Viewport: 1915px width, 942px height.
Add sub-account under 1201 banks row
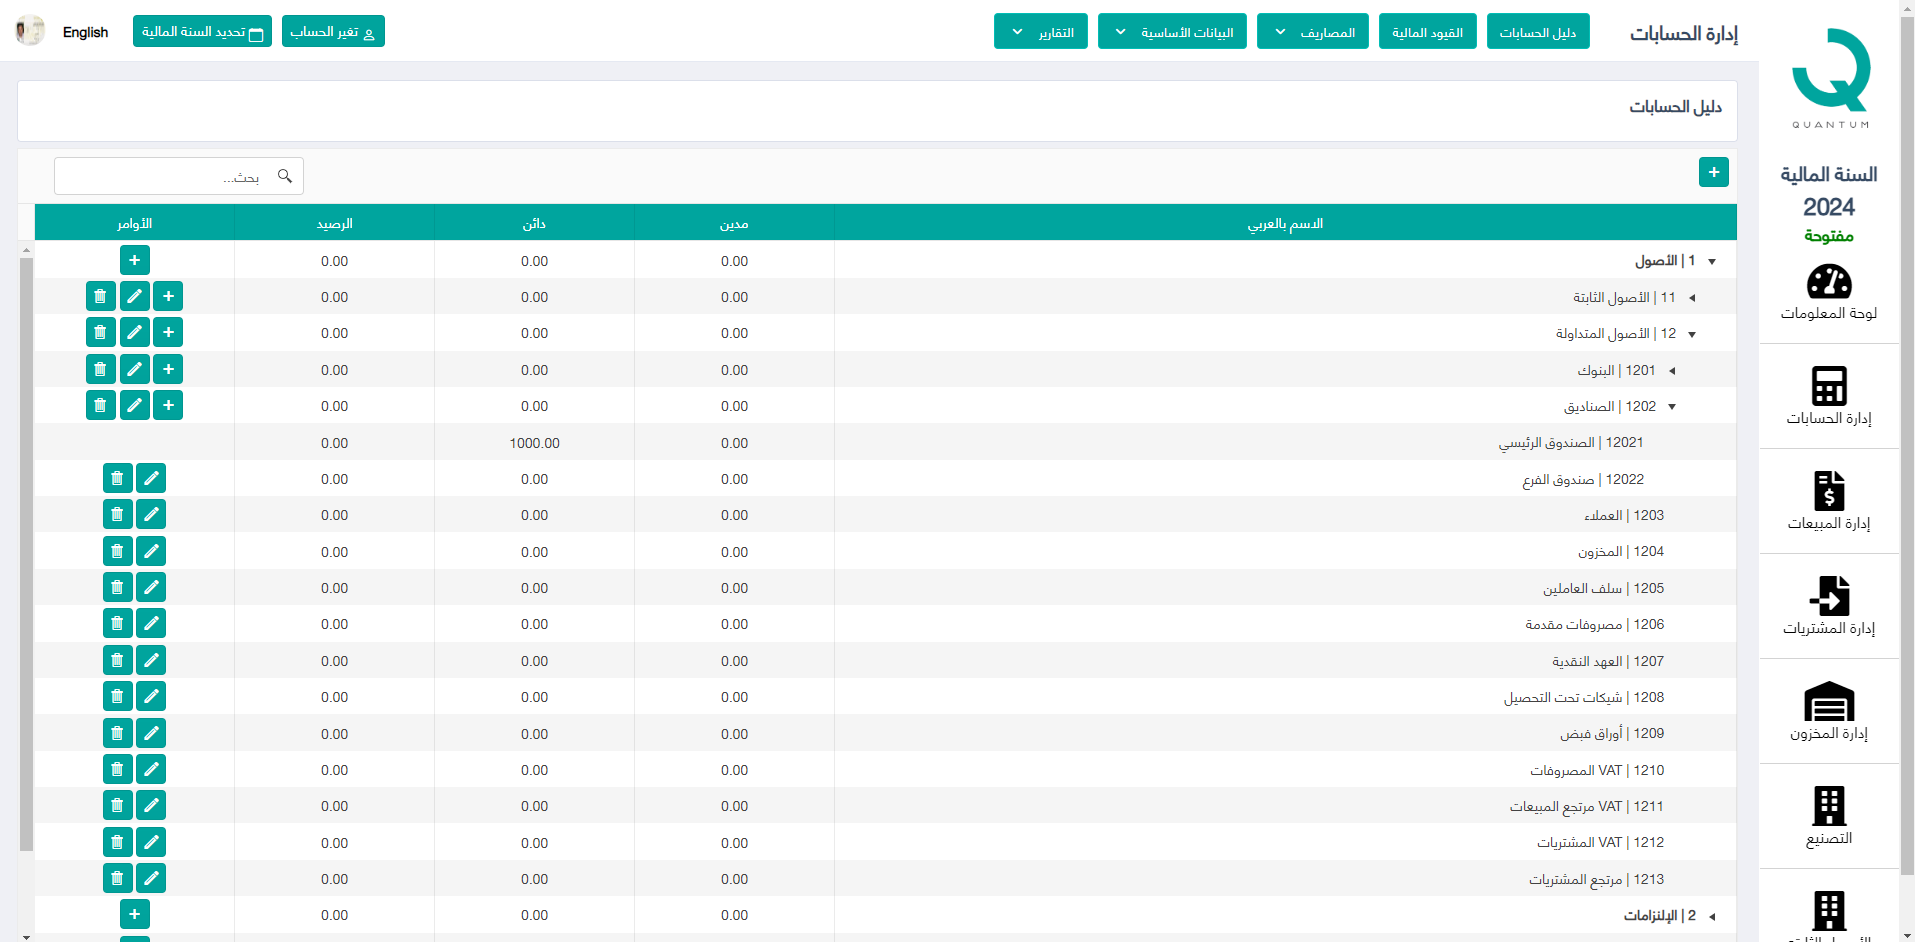click(x=168, y=370)
